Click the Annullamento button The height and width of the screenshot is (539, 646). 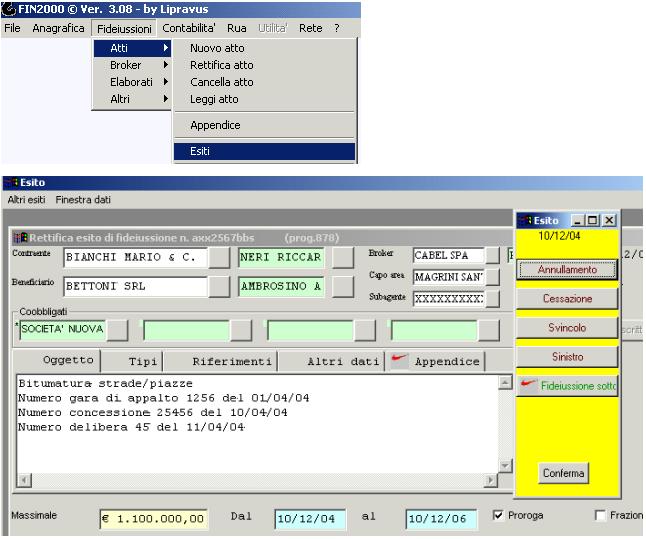(x=567, y=270)
